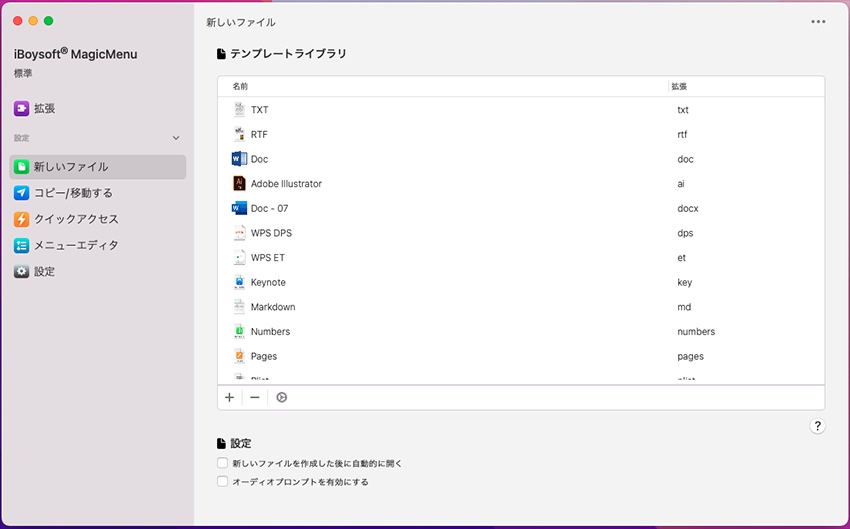Open the 拡張 extensions section icon
This screenshot has width=850, height=529.
pyautogui.click(x=21, y=108)
